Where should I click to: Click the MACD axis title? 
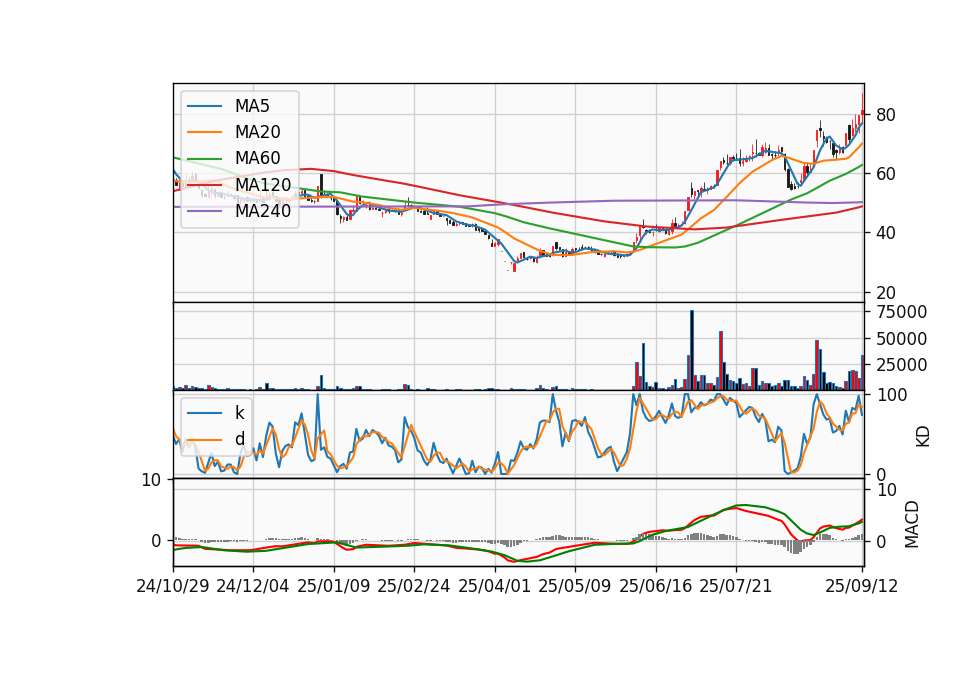(912, 524)
